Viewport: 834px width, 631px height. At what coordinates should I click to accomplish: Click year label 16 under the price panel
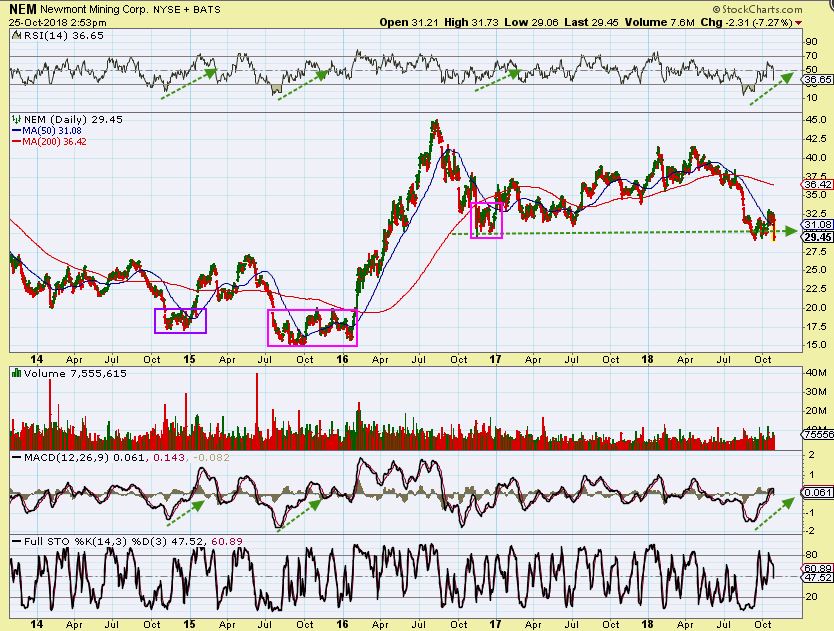tap(342, 359)
